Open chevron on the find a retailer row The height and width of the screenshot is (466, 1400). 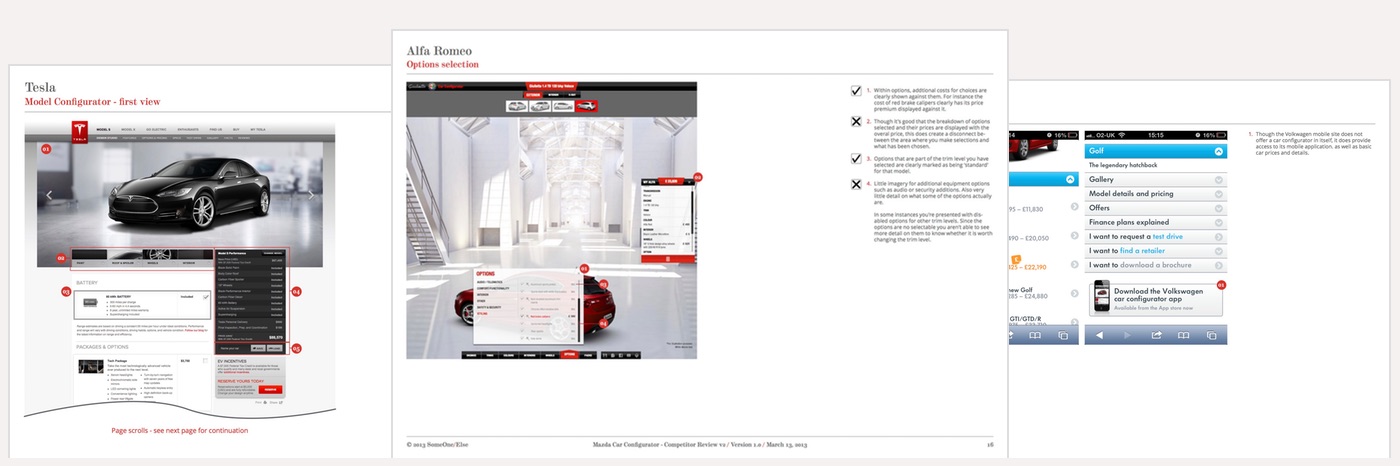(x=1218, y=250)
